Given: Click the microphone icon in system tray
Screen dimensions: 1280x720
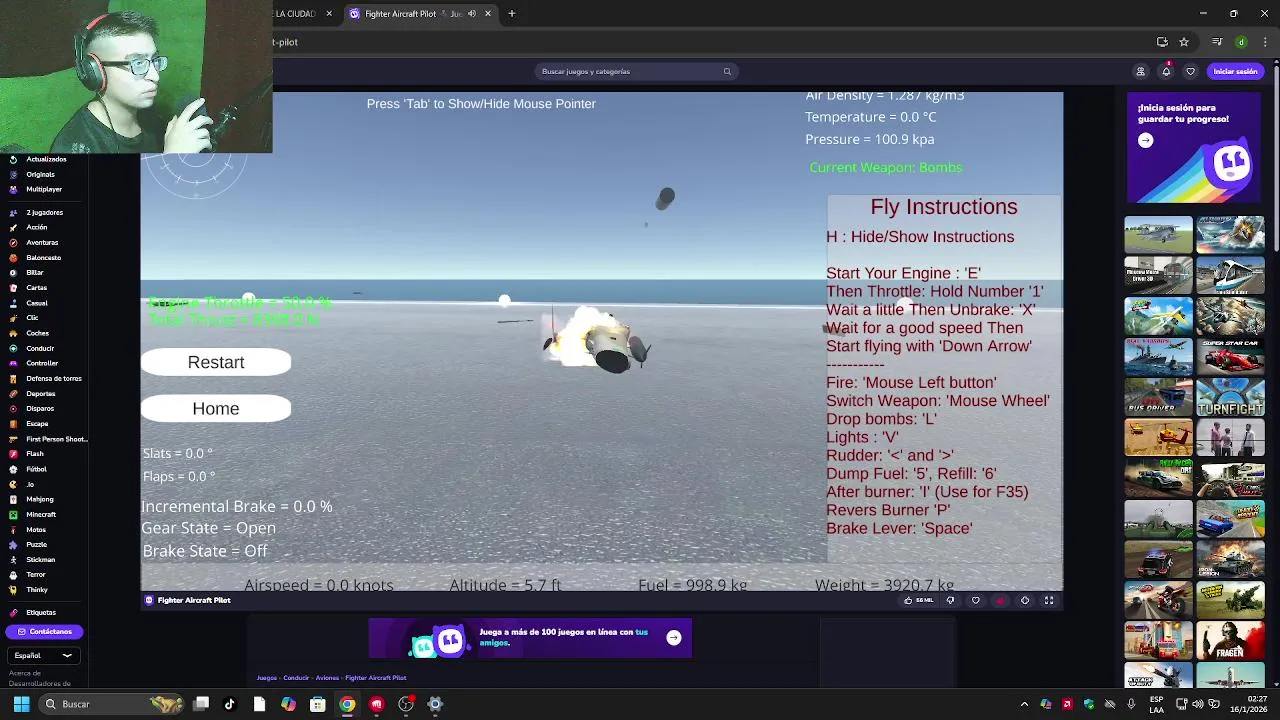Looking at the screenshot, I should click(1131, 704).
